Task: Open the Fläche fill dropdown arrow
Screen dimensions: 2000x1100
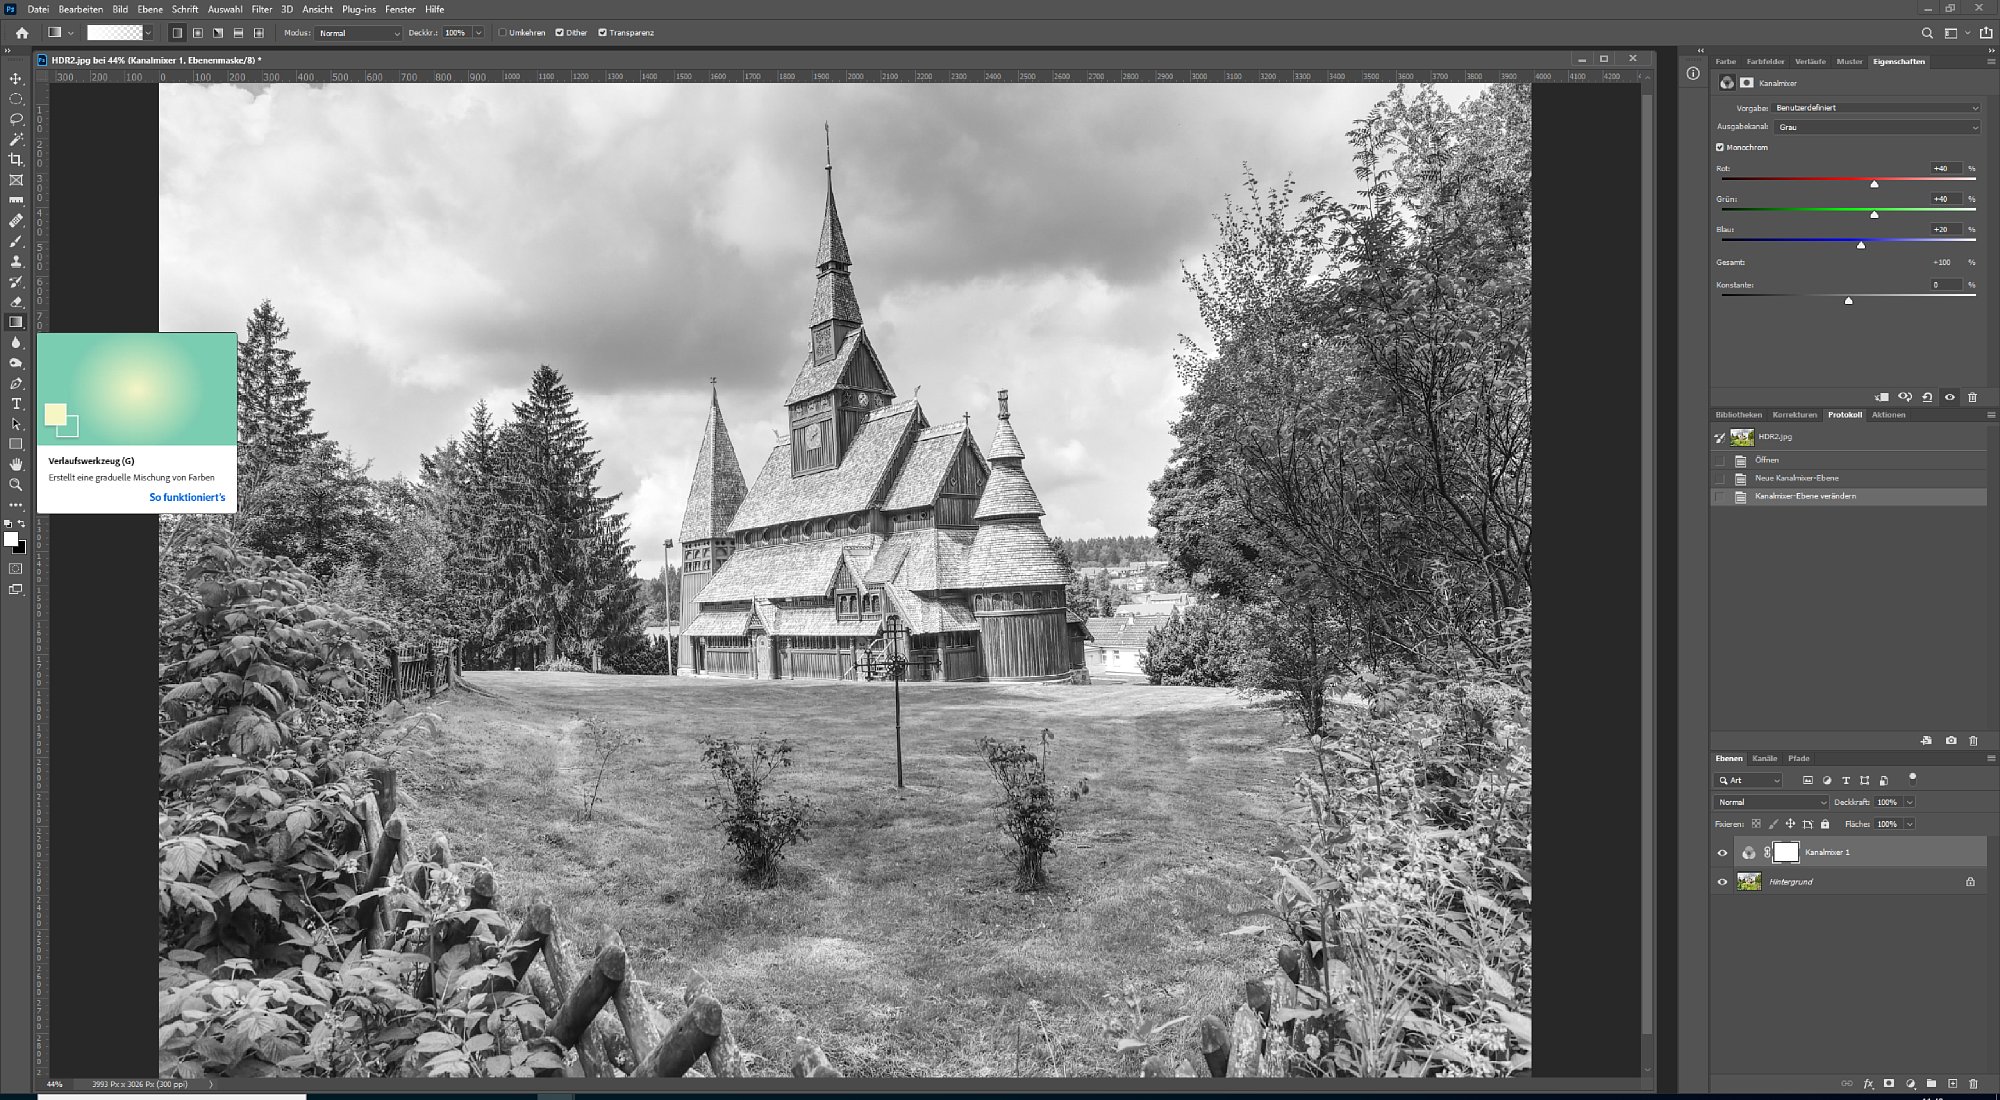Action: coord(1909,824)
